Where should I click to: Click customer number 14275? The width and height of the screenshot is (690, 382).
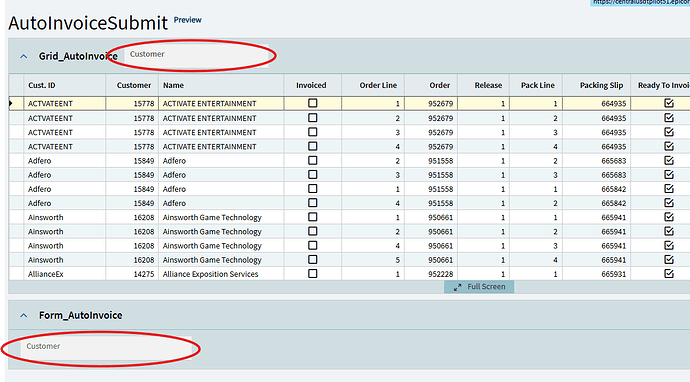(144, 274)
